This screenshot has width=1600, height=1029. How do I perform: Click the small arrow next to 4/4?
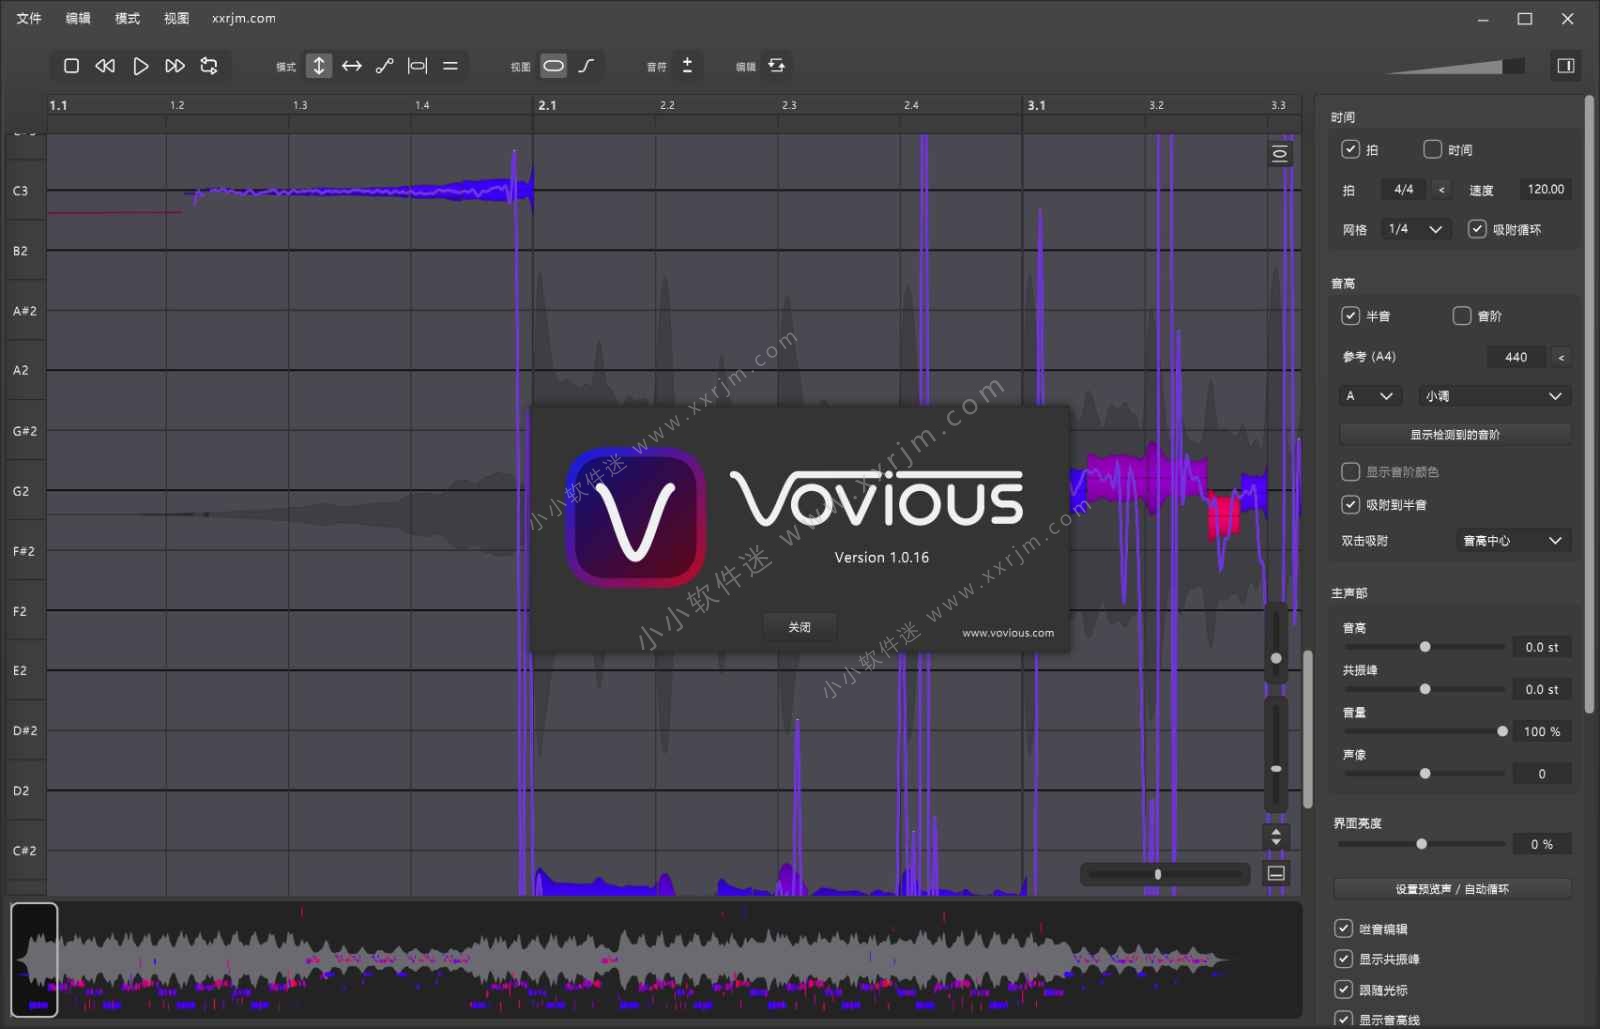point(1441,190)
